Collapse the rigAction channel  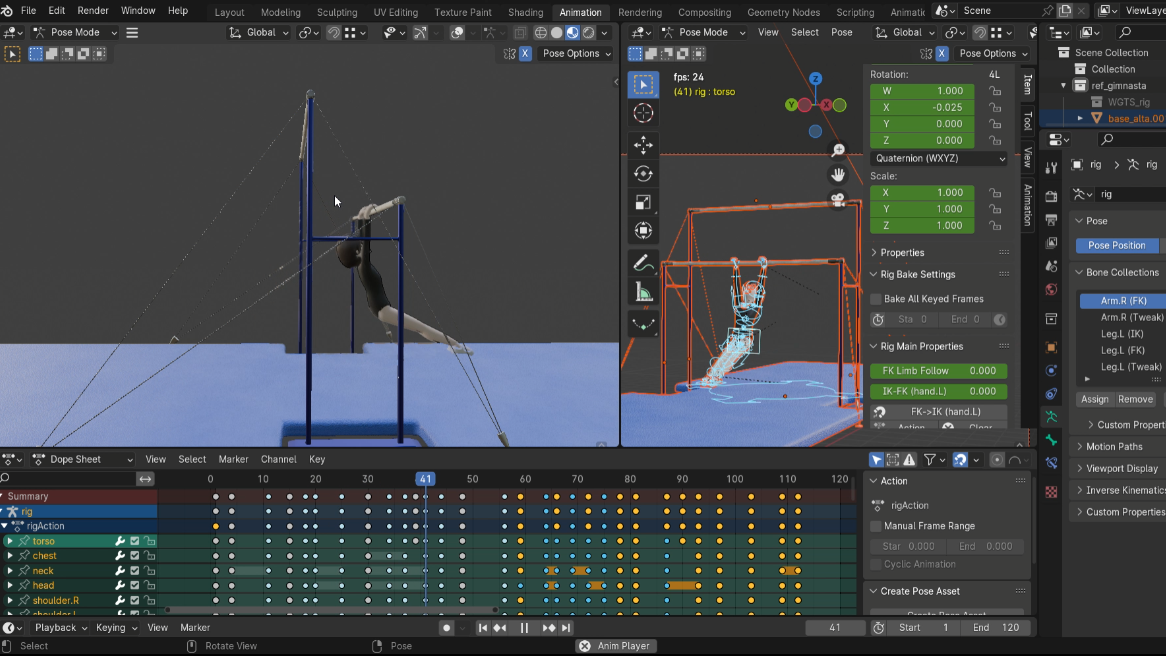(x=4, y=526)
